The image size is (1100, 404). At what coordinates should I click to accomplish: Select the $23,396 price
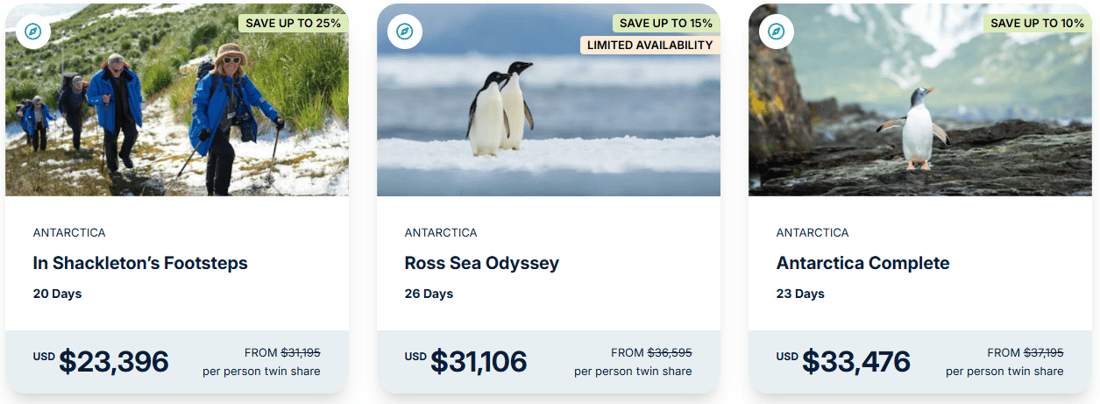coord(113,361)
